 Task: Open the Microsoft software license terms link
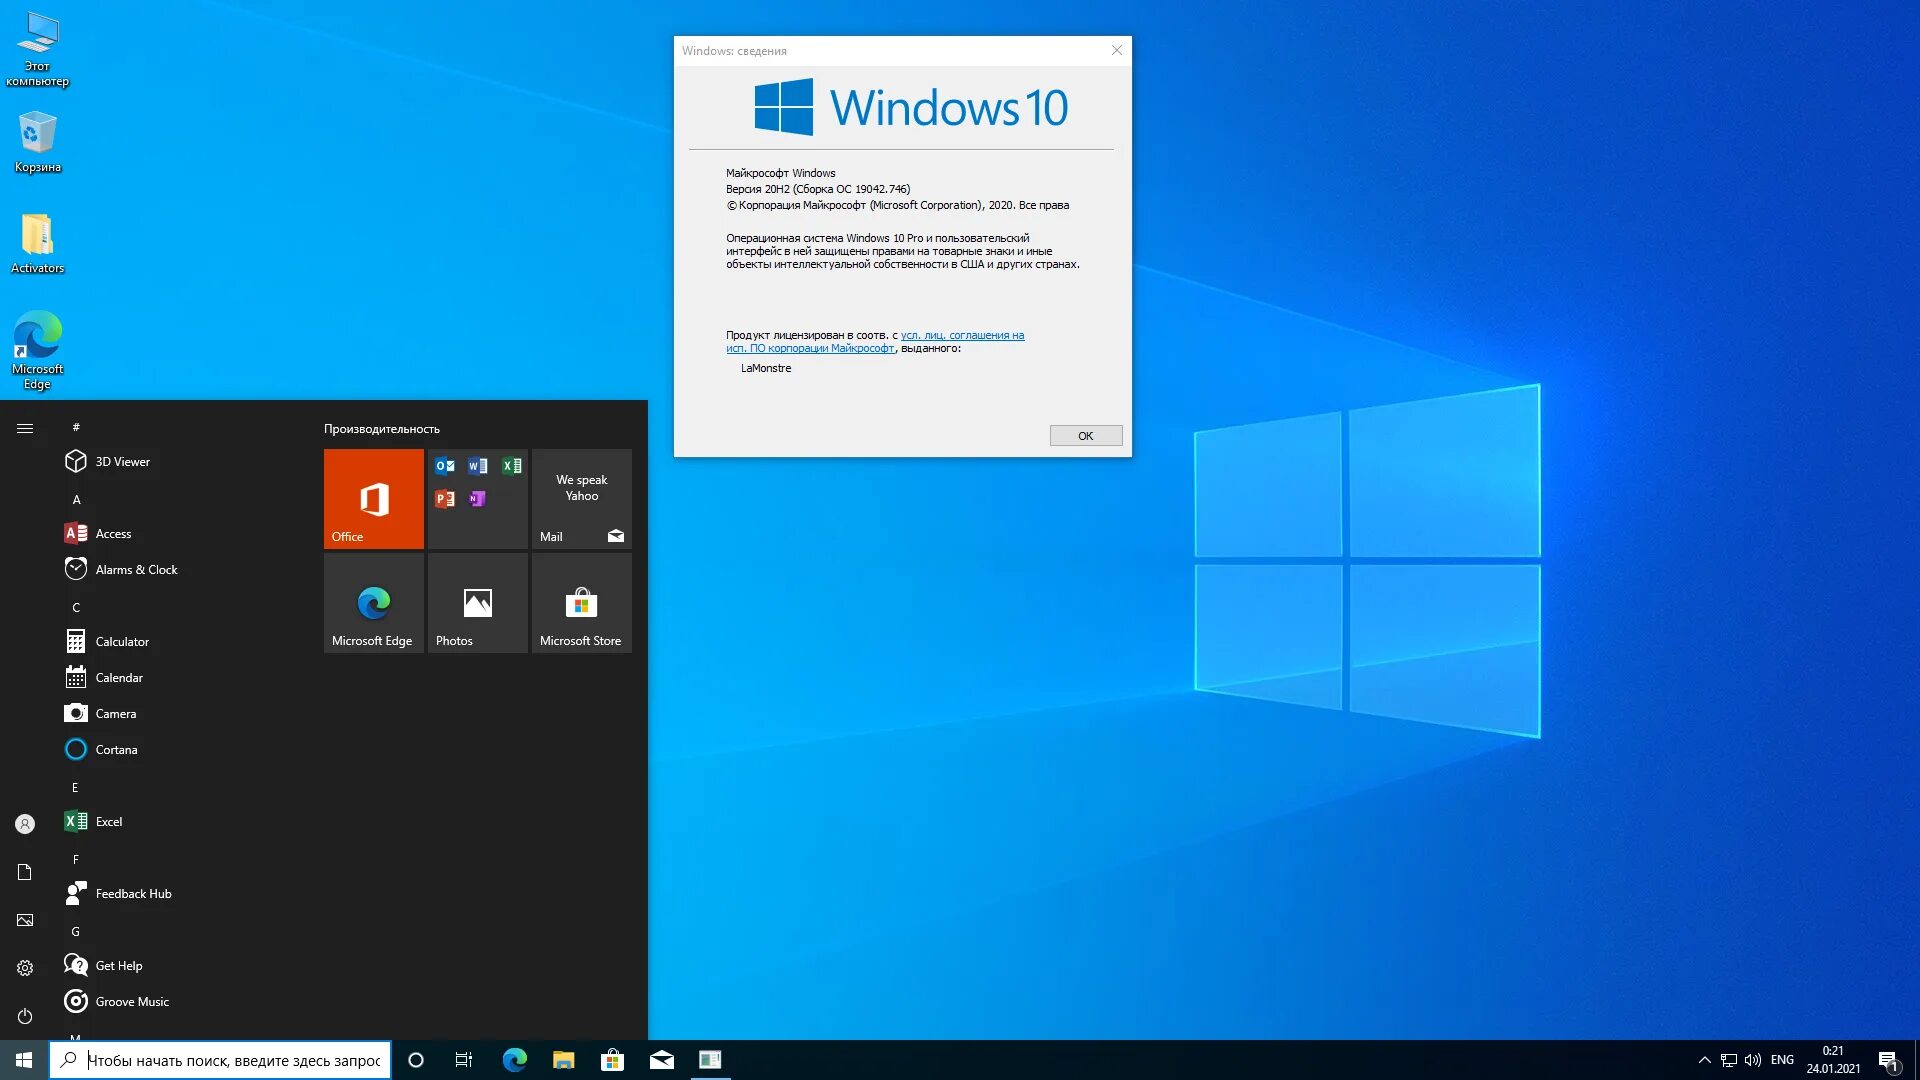pos(961,336)
